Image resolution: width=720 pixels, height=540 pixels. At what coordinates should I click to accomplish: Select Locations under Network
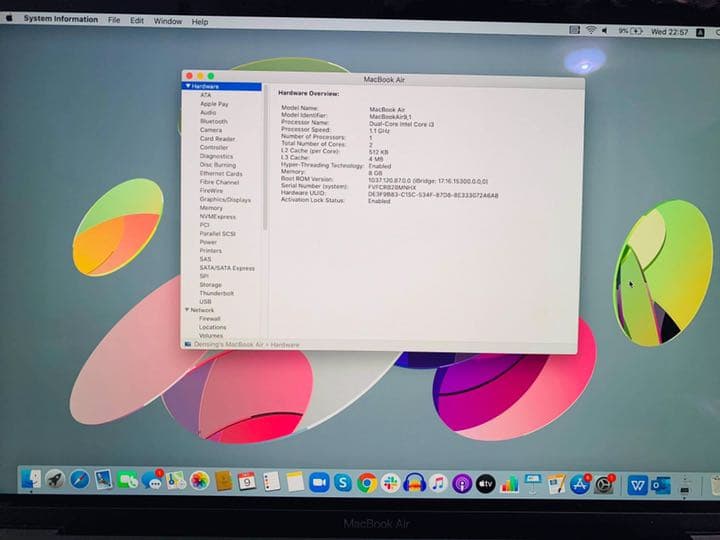click(x=212, y=327)
